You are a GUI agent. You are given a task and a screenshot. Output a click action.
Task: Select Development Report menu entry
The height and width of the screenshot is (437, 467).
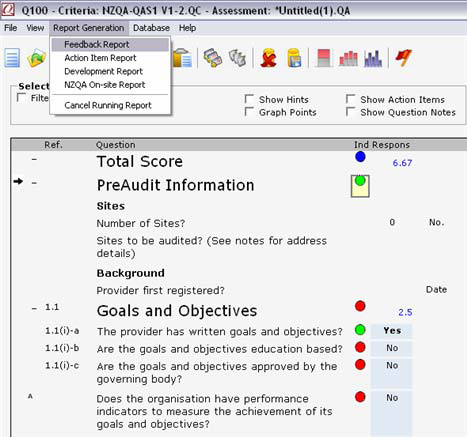click(x=110, y=71)
